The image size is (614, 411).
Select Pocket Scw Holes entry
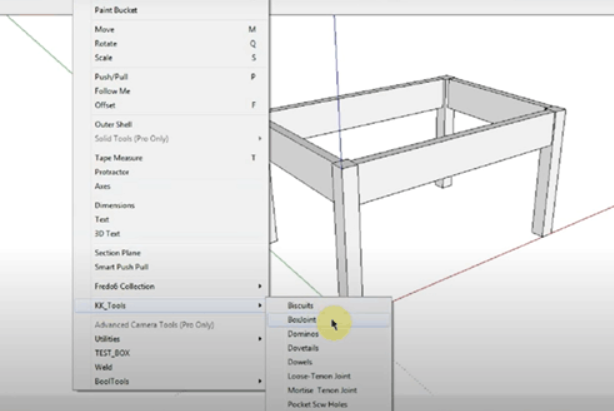click(318, 404)
